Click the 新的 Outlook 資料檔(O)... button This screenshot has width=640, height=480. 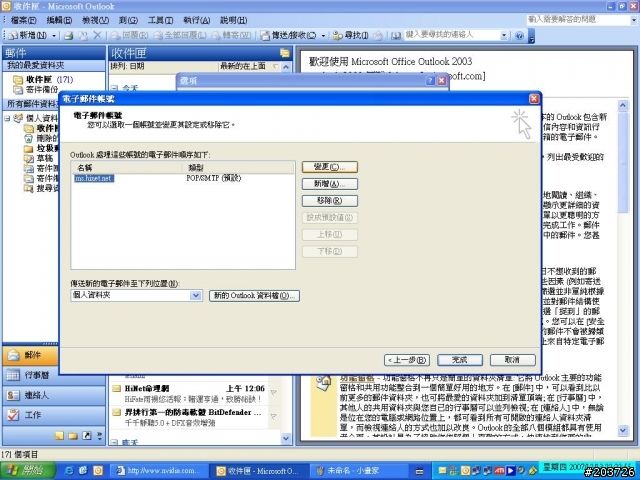[x=254, y=296]
